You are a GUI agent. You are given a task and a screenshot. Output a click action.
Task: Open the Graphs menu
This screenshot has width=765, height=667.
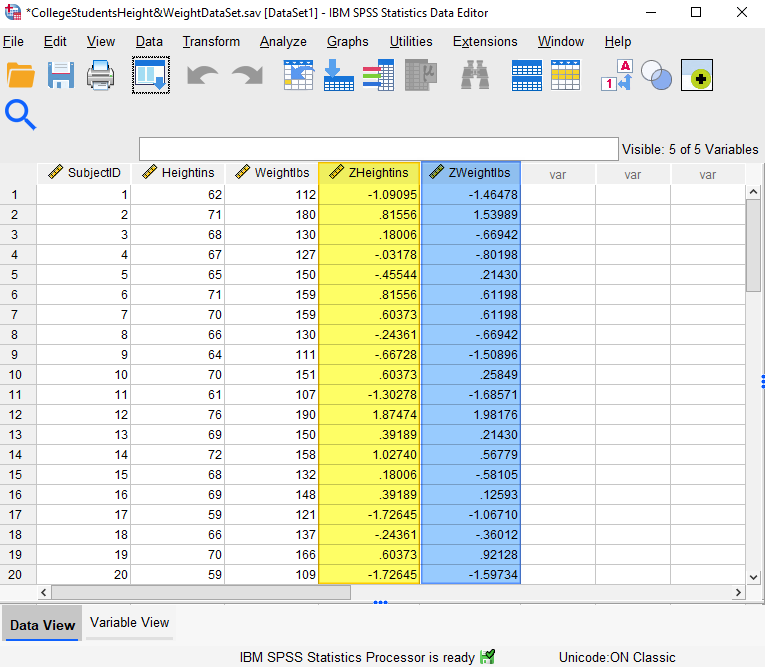click(347, 42)
